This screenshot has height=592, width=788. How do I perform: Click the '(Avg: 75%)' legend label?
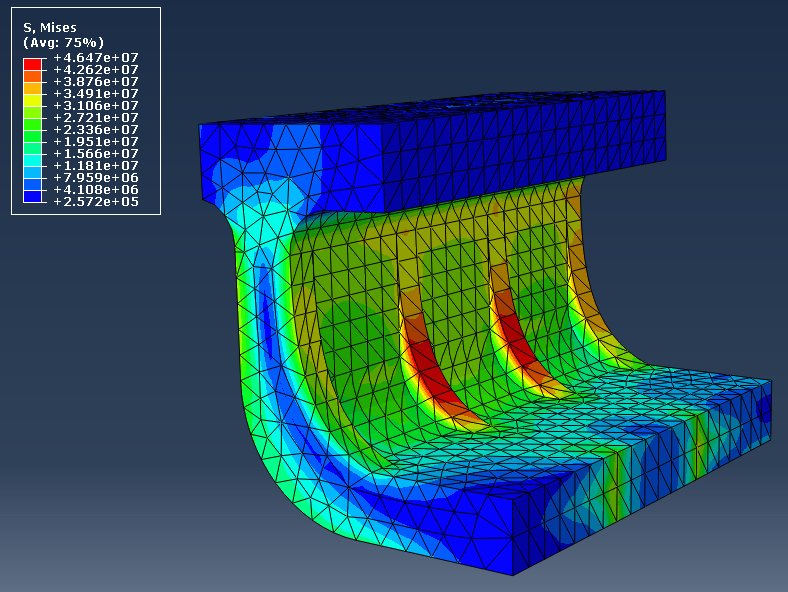click(63, 42)
